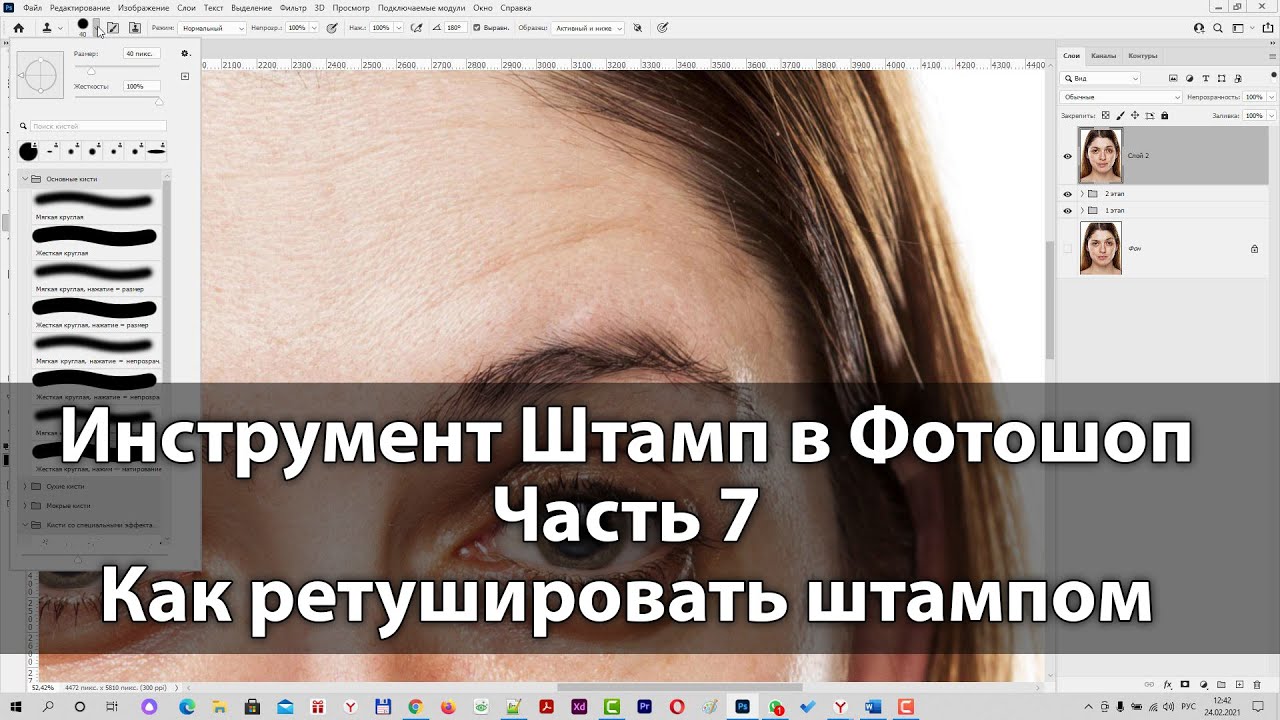Lock image pixels brush icon

tap(1119, 116)
